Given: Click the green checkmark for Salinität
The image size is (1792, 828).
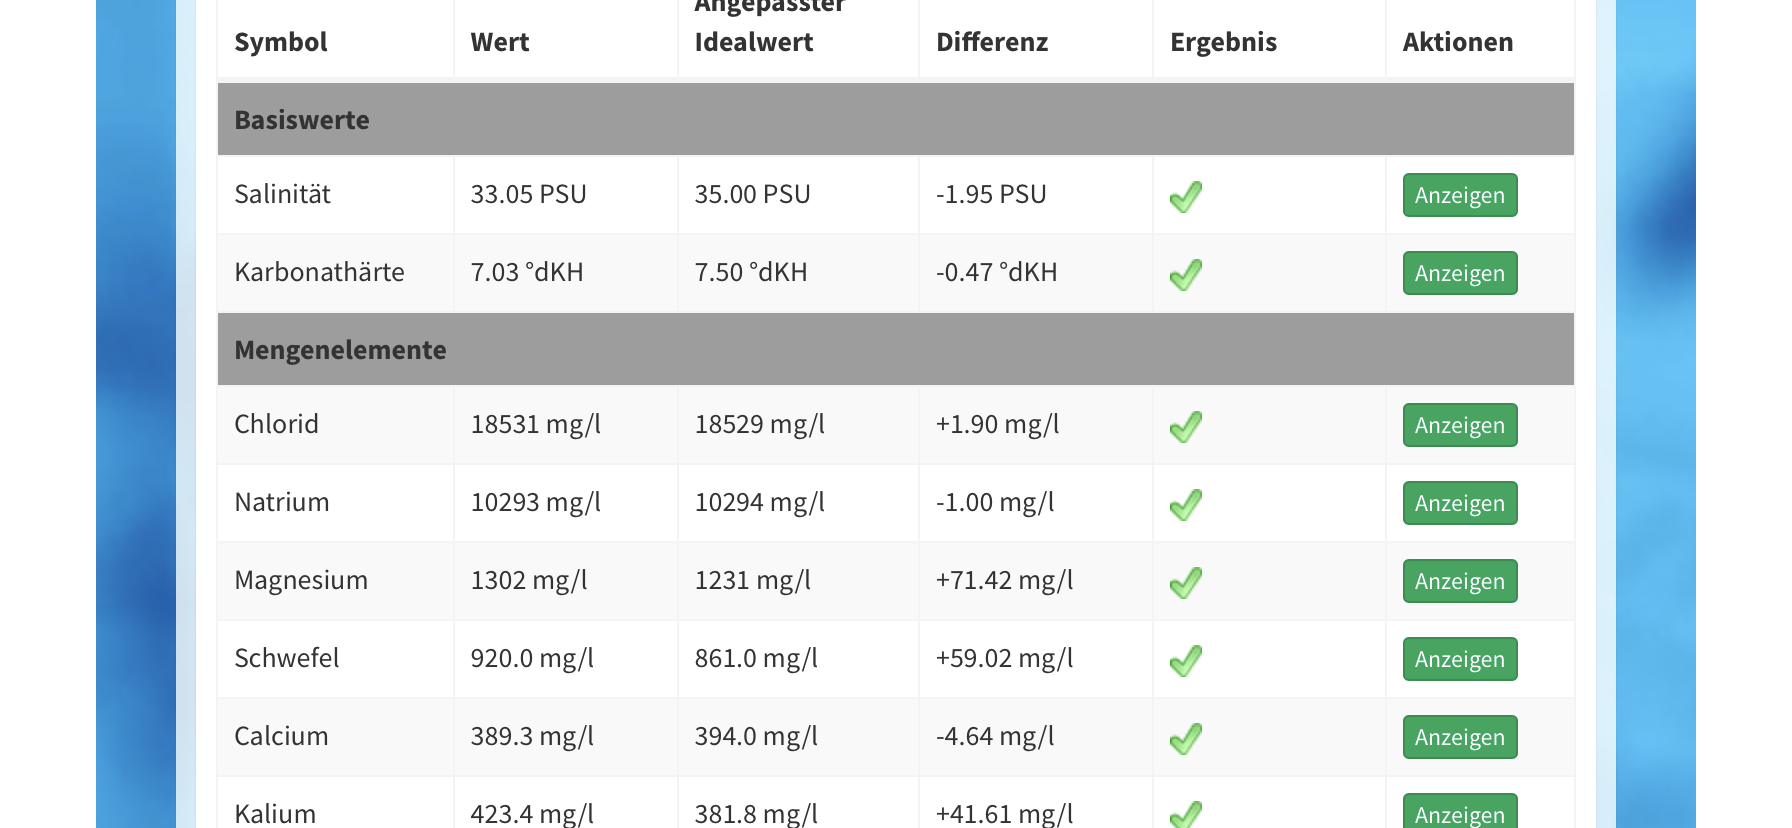Looking at the screenshot, I should [1186, 196].
